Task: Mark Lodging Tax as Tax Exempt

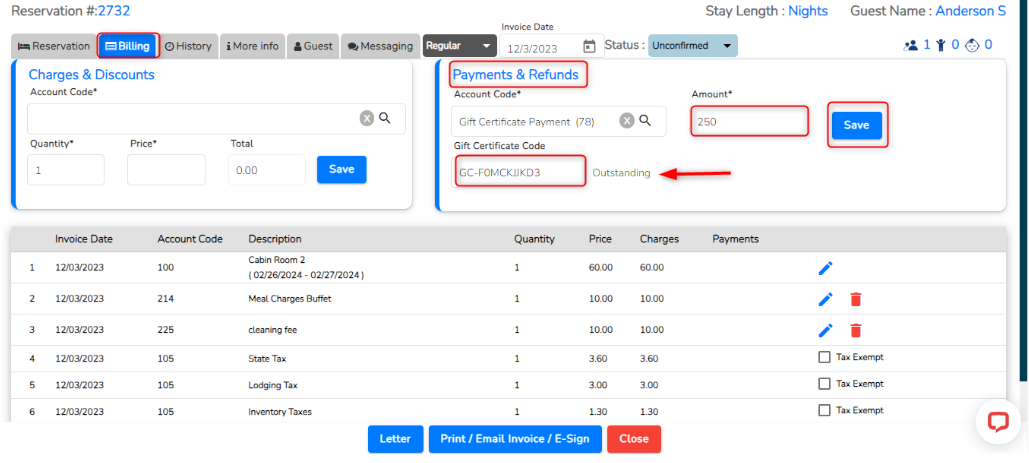Action: (824, 384)
